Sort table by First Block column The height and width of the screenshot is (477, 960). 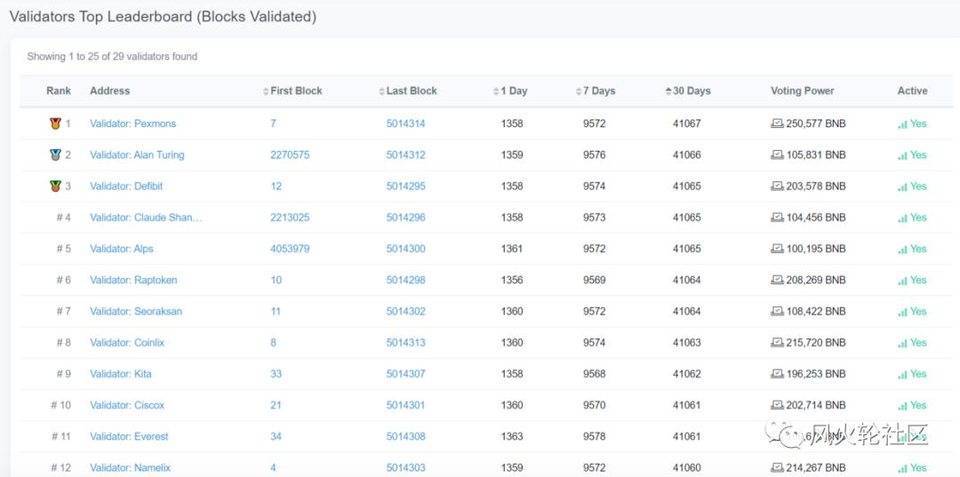(295, 91)
